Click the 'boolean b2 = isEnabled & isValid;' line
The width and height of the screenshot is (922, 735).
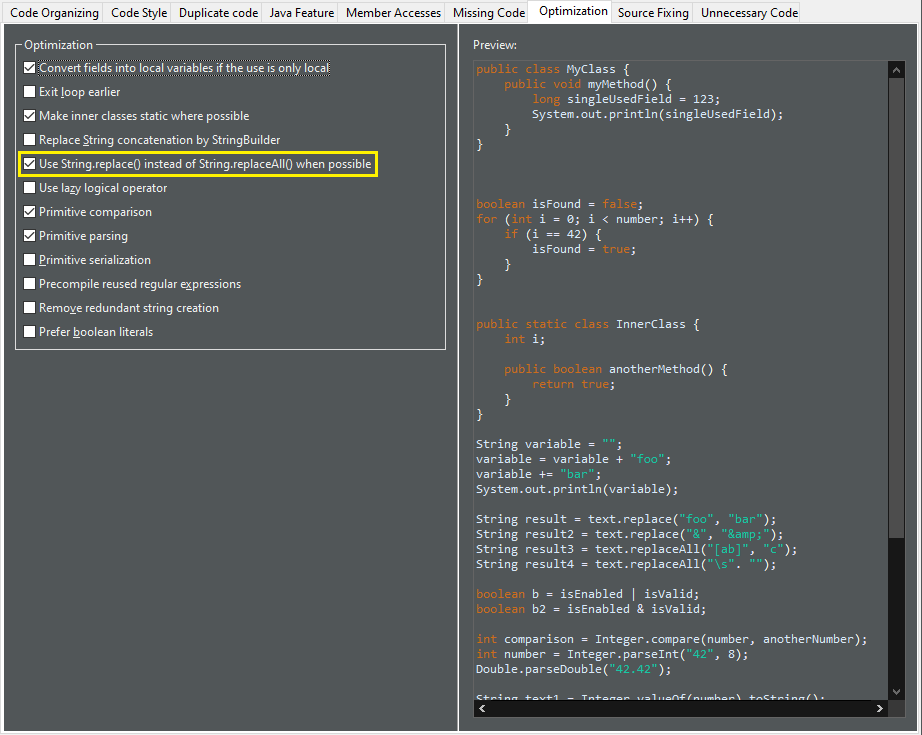[x=591, y=609]
